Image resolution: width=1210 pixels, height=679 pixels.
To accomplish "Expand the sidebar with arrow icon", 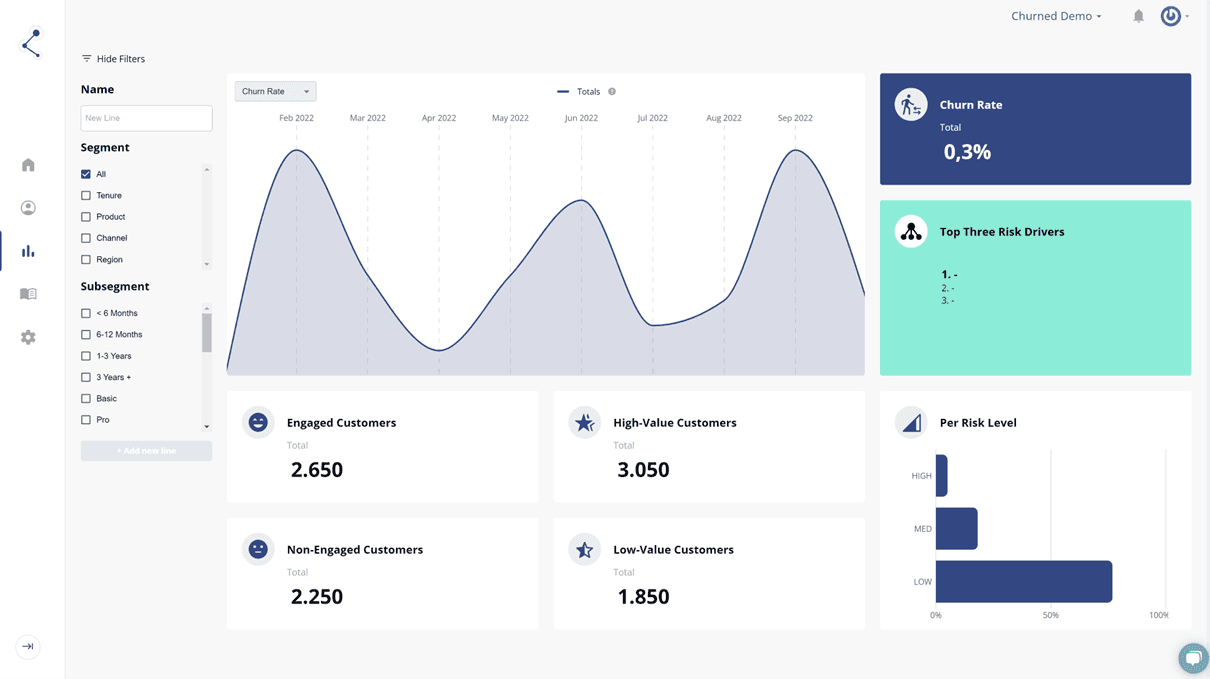I will tap(28, 647).
